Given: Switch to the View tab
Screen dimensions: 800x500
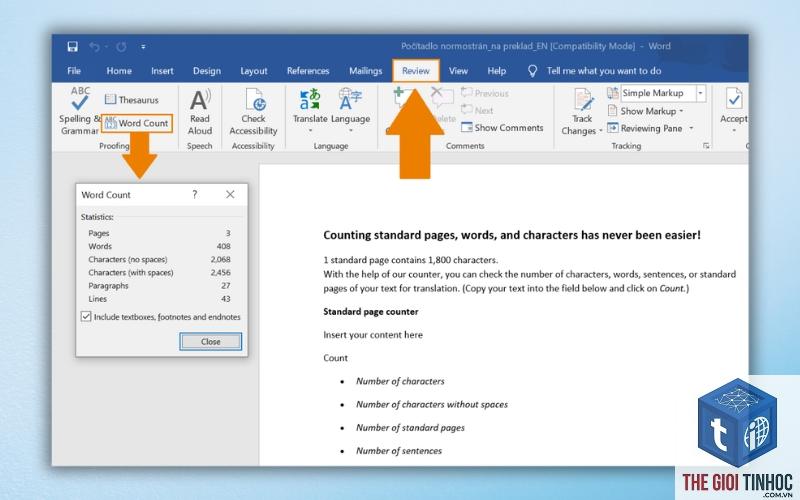Looking at the screenshot, I should click(x=458, y=71).
